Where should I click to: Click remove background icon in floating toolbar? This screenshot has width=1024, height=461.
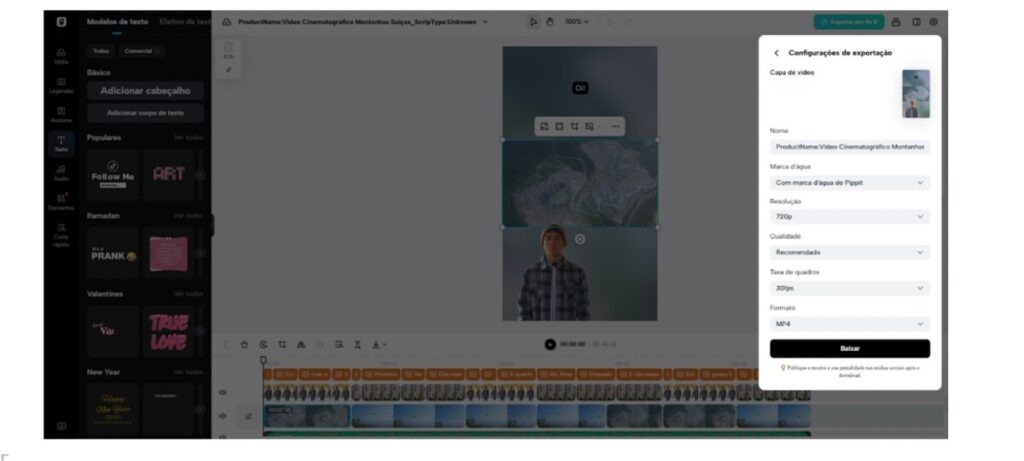click(590, 127)
